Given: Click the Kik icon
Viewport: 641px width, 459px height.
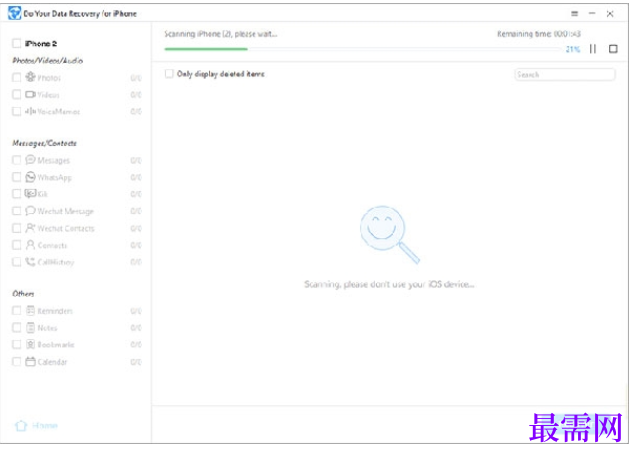Looking at the screenshot, I should point(31,193).
